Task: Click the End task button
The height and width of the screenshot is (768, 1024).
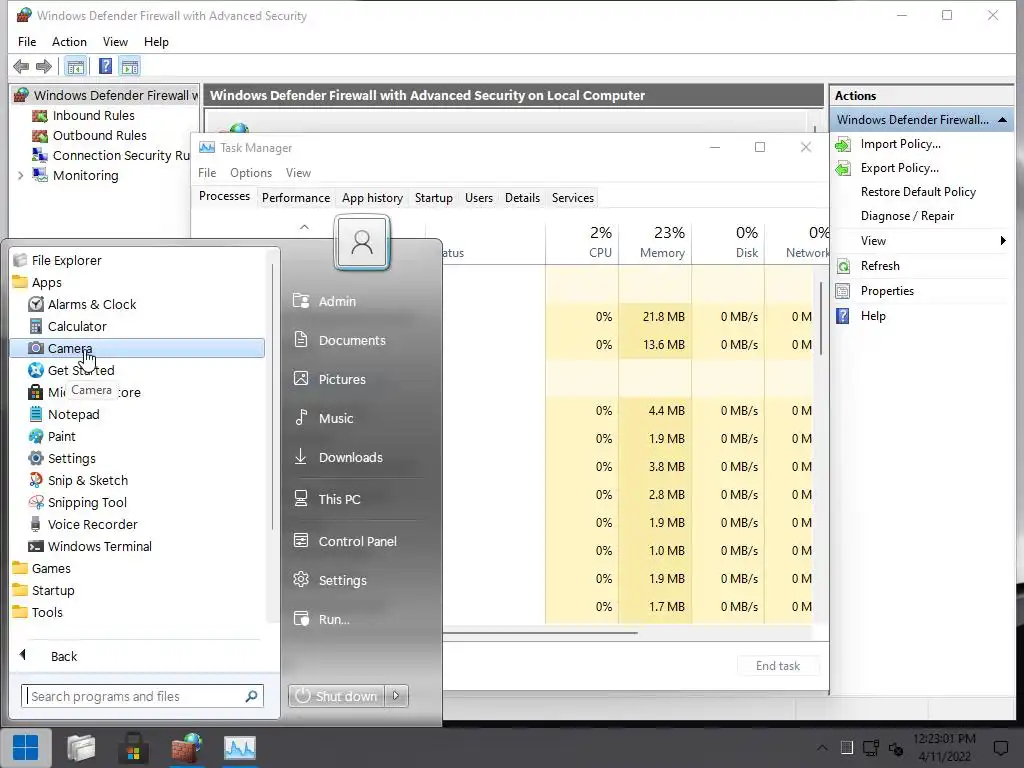Action: (x=778, y=665)
